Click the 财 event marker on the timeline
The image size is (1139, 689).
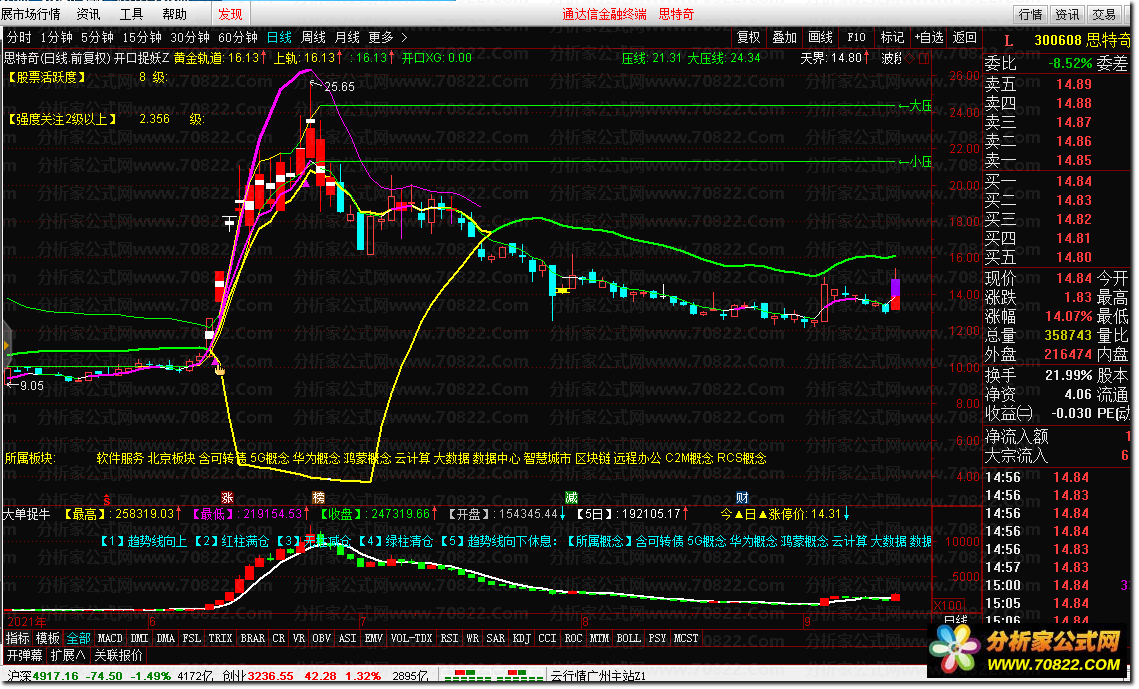click(x=742, y=498)
